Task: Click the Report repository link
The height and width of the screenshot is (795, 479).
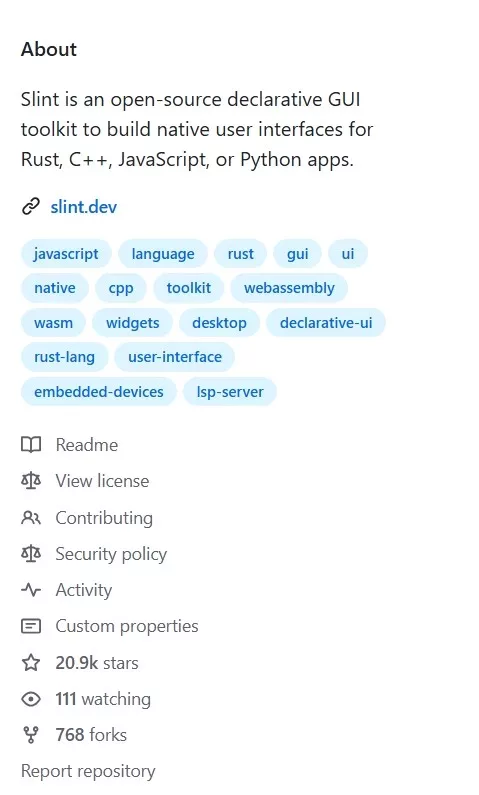Action: [88, 771]
